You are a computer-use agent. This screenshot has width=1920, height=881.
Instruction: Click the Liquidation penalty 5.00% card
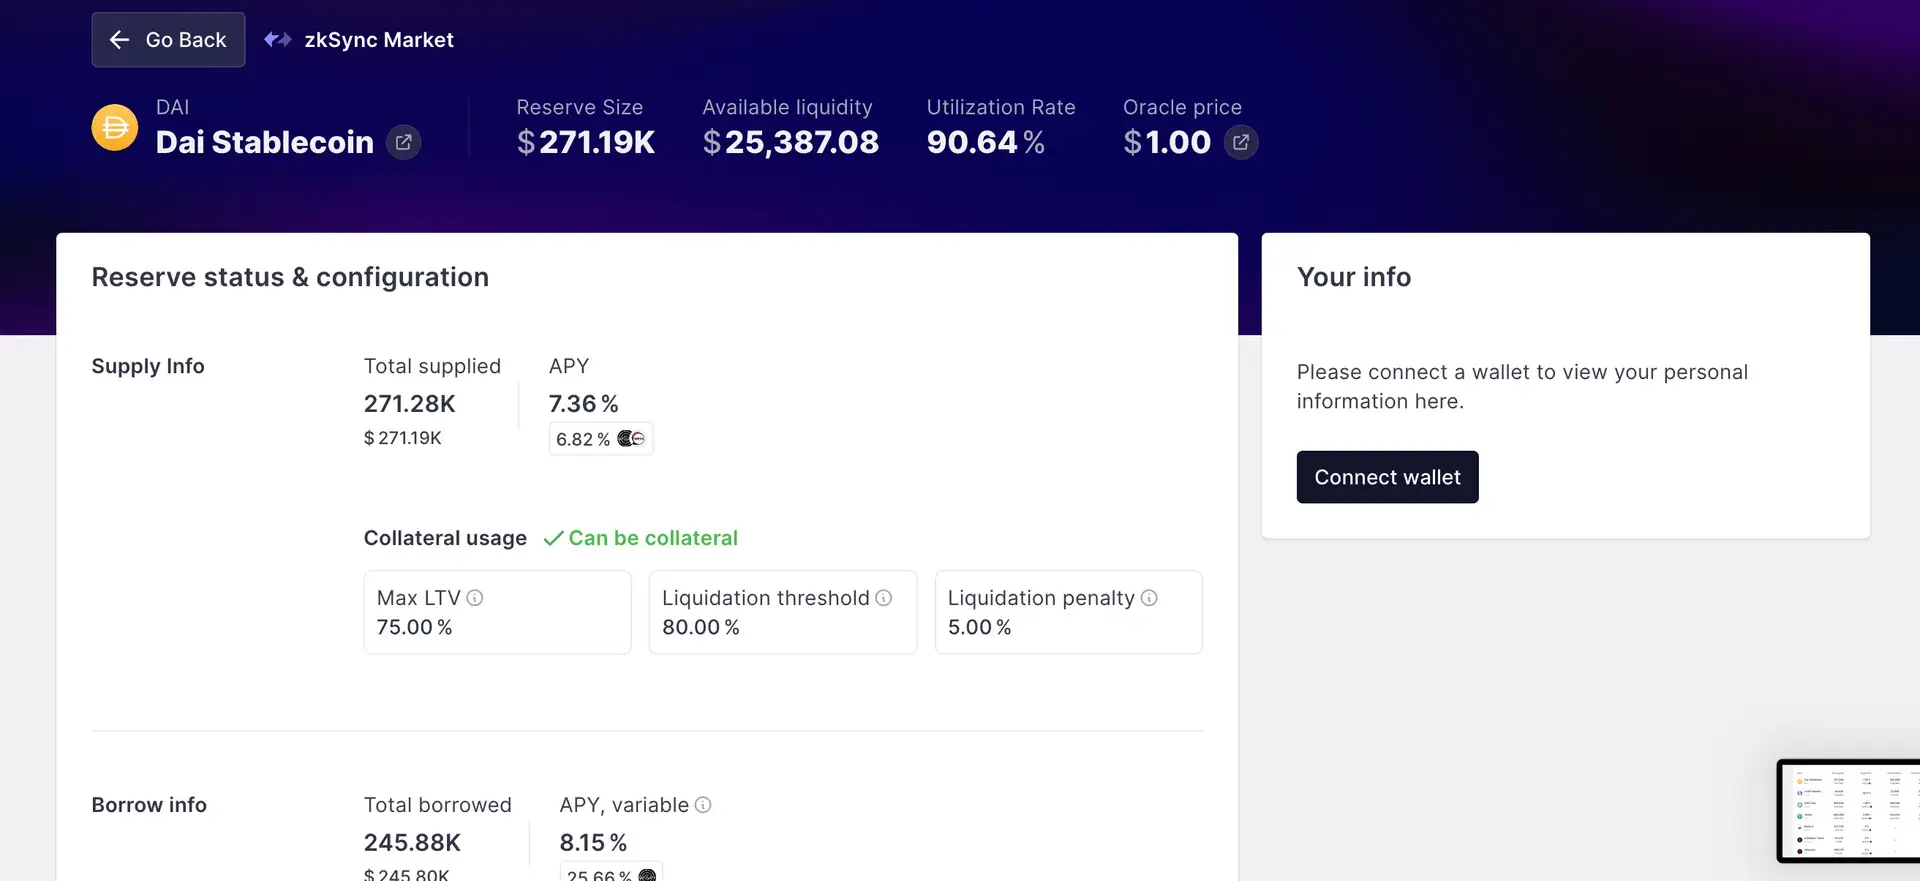point(1068,613)
